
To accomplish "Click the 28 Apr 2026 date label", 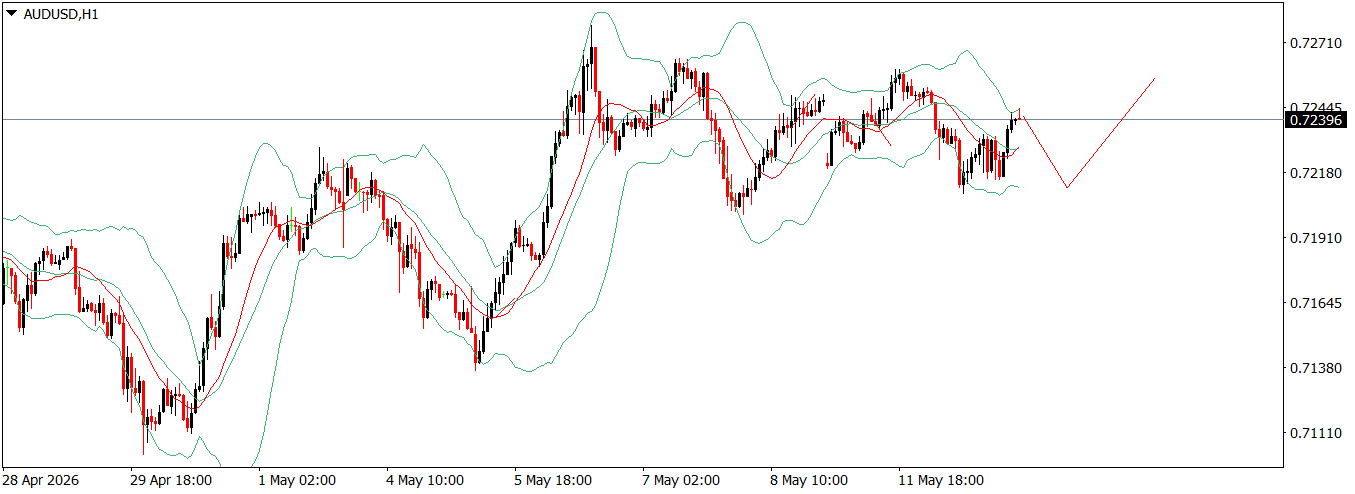I will (40, 480).
